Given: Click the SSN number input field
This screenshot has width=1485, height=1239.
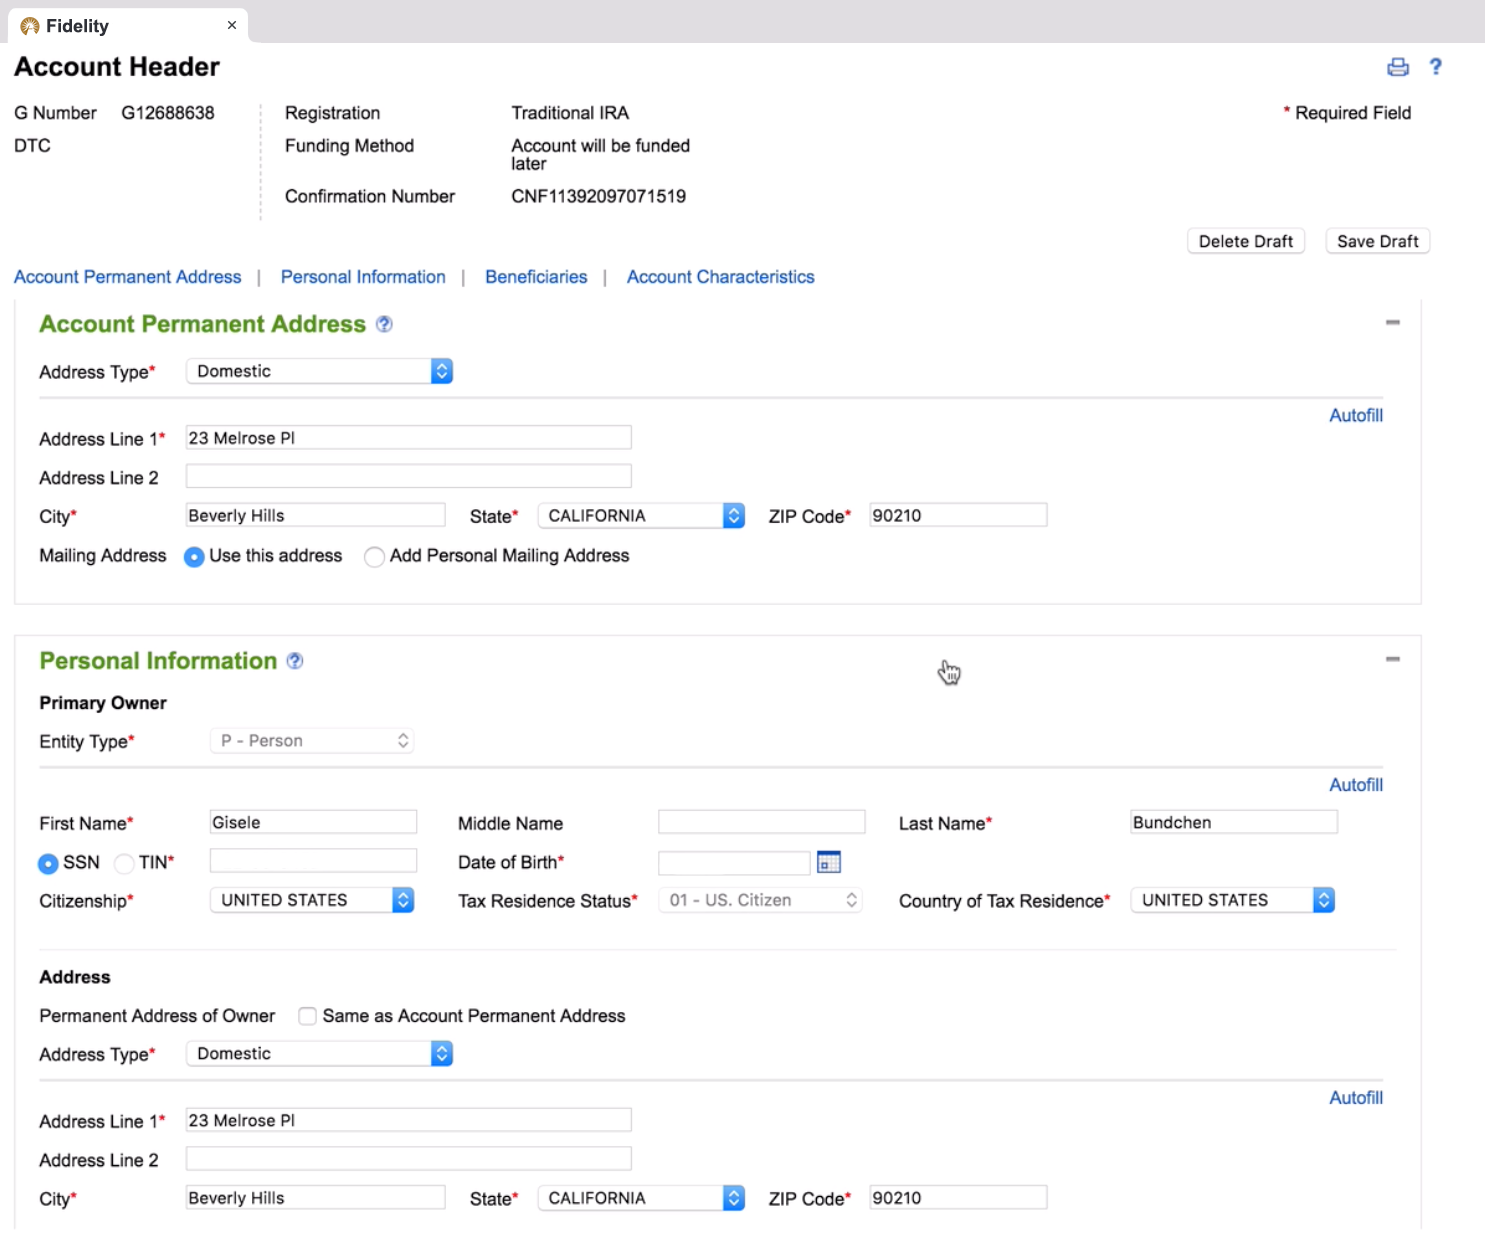Looking at the screenshot, I should tap(313, 861).
